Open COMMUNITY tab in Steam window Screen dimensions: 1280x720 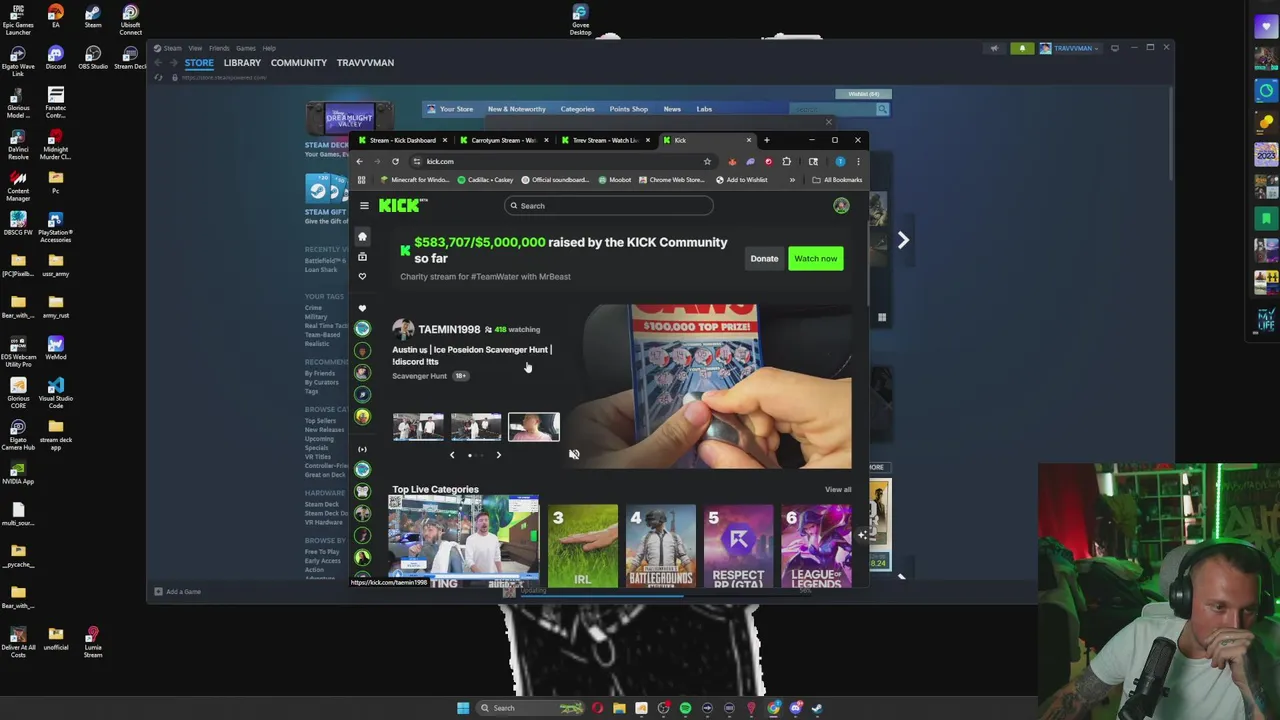[298, 63]
